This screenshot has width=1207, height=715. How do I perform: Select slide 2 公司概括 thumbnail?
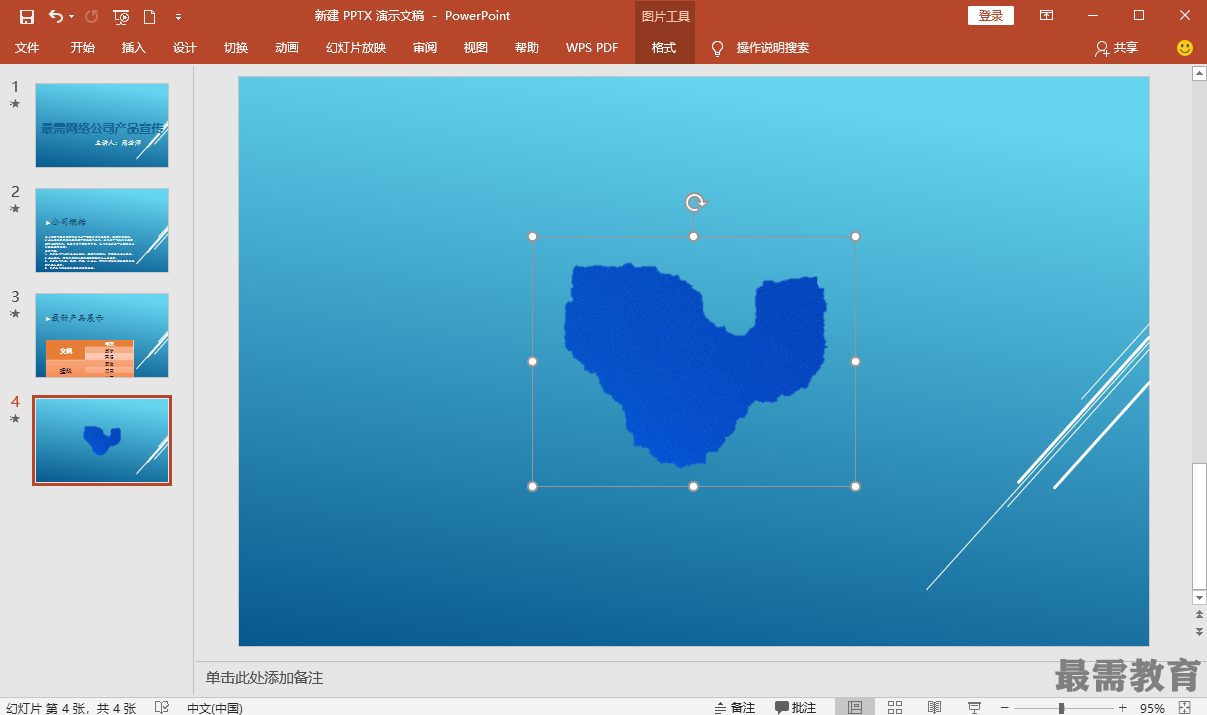(x=102, y=230)
